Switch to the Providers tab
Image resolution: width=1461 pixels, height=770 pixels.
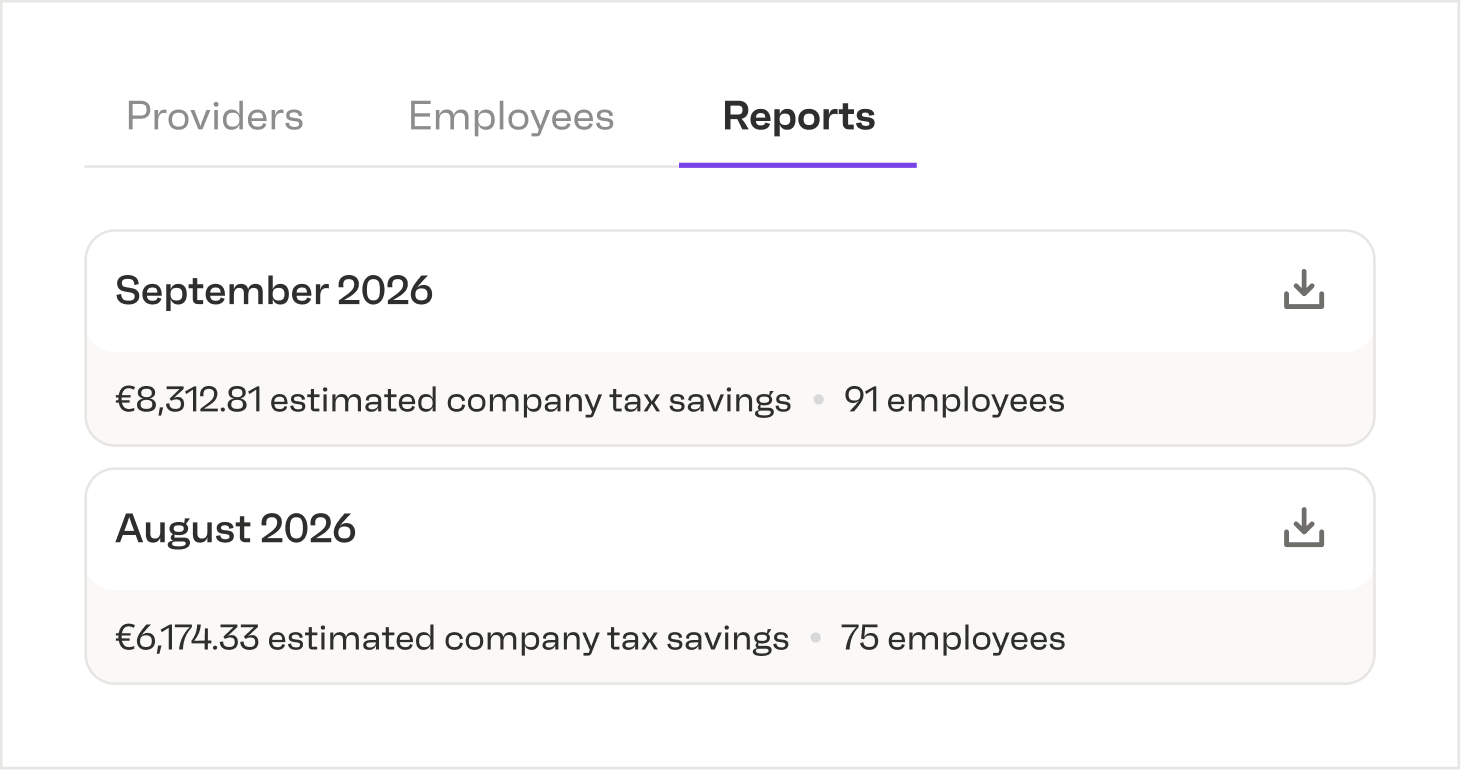point(215,116)
